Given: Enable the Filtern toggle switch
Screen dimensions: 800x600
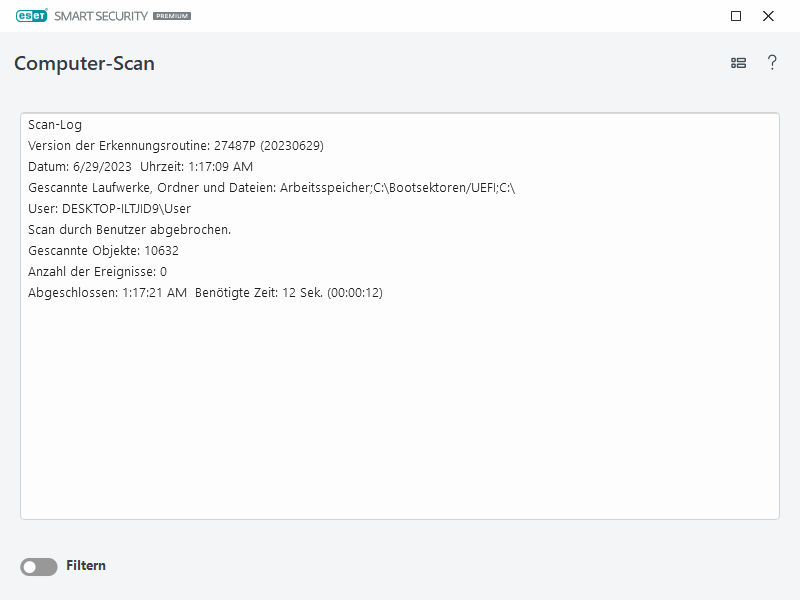Looking at the screenshot, I should coord(39,566).
